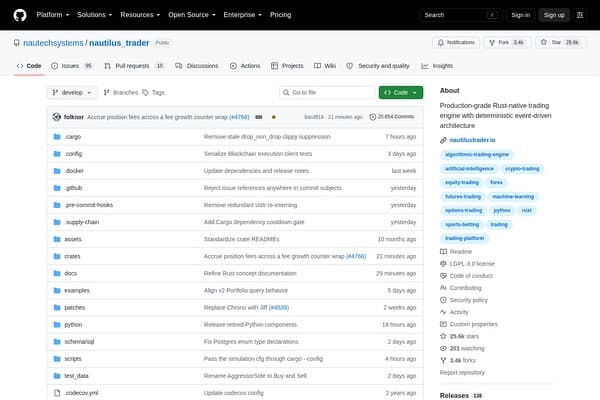Screen dimensions: 600x400
Task: Open the Actions tab
Action: click(x=245, y=66)
